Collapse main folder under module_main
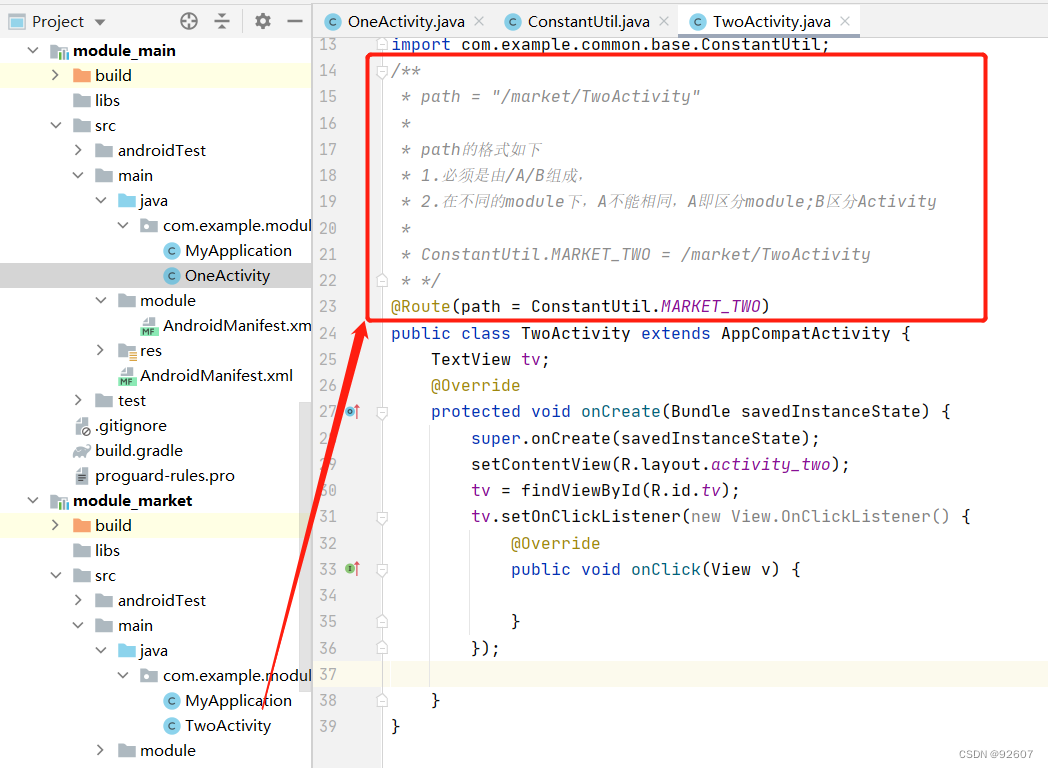The image size is (1048, 768). [78, 175]
